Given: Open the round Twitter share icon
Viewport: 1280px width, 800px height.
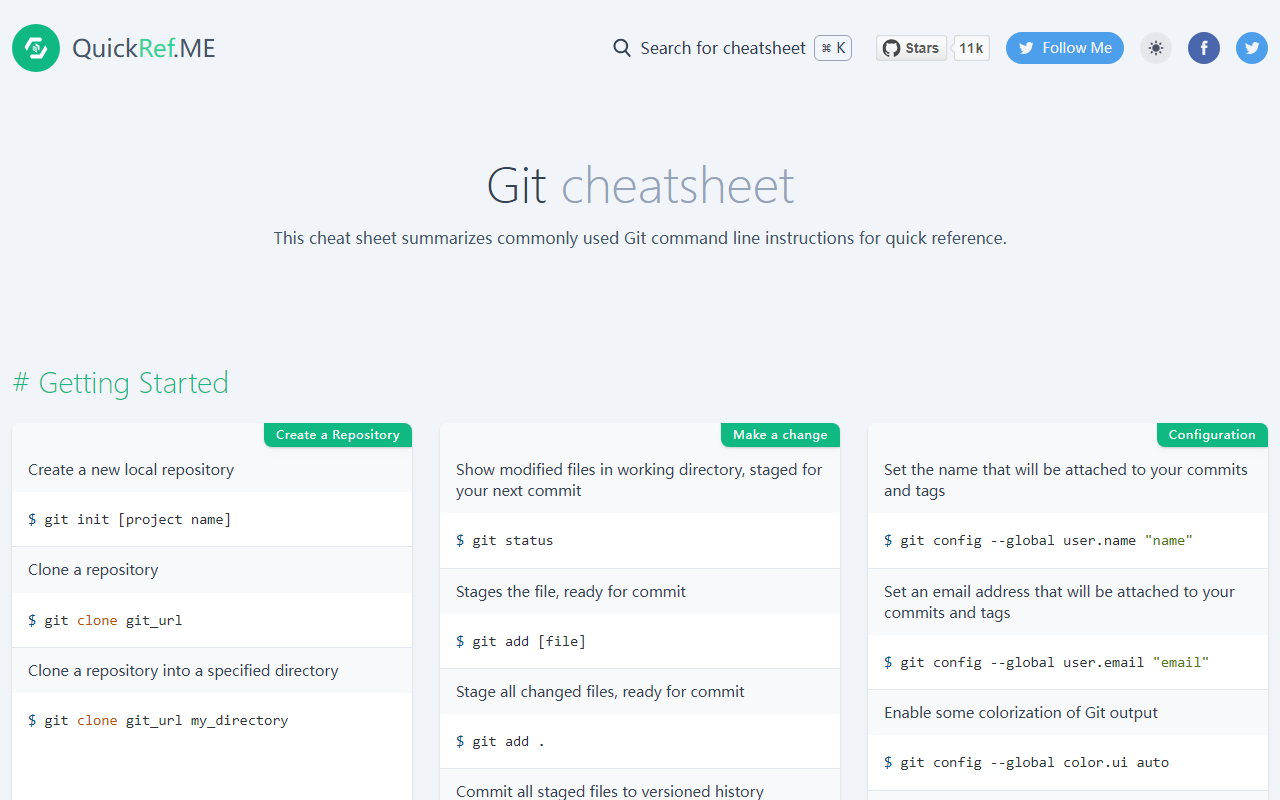Looking at the screenshot, I should [1252, 48].
